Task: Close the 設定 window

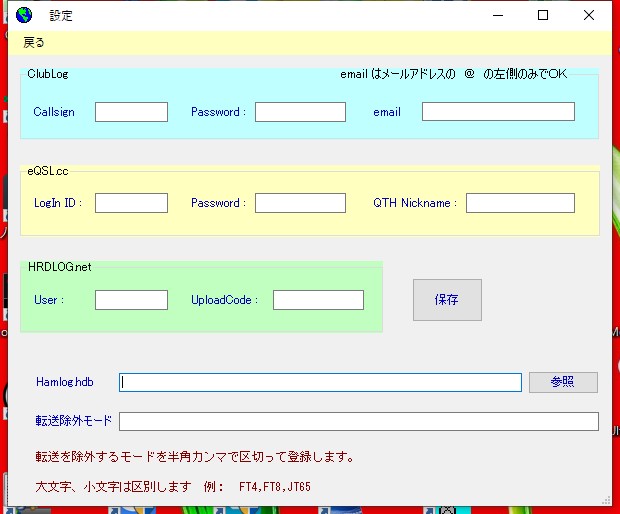Action: coord(589,15)
